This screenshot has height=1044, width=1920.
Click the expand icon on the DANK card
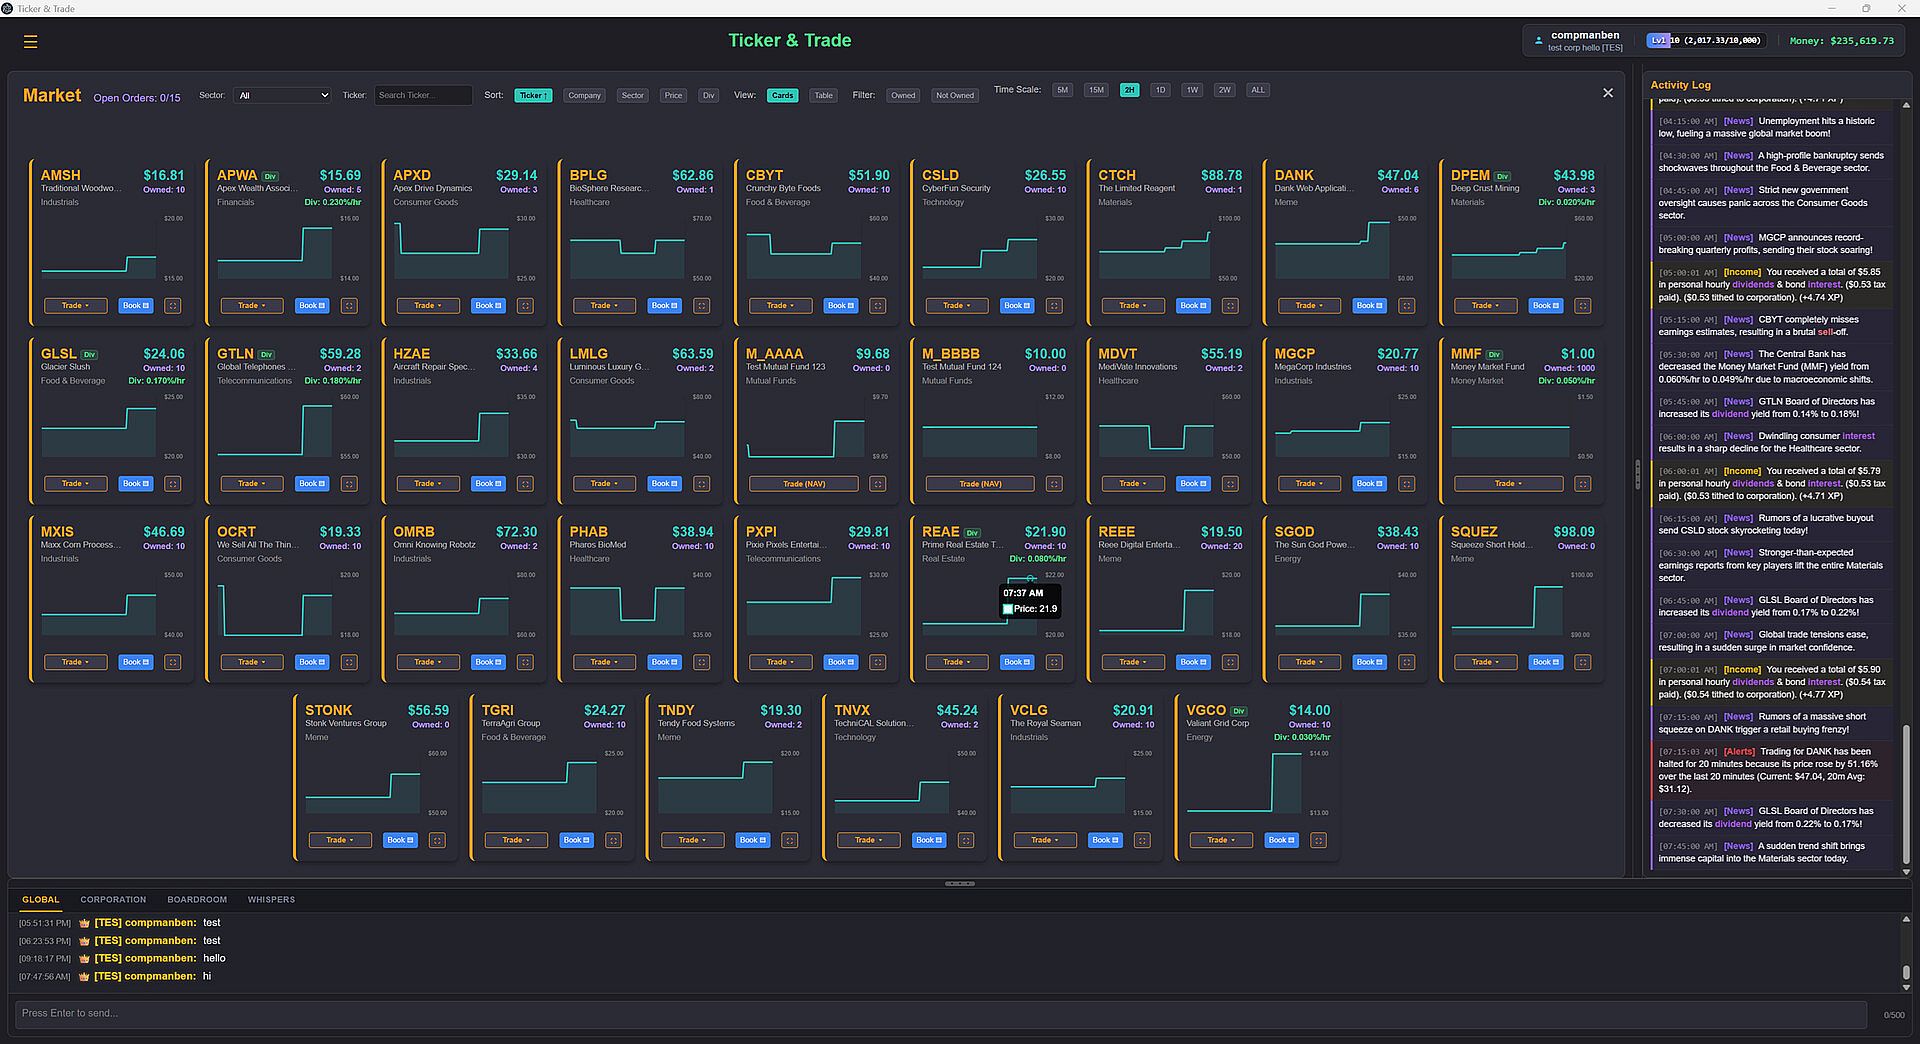point(1407,306)
